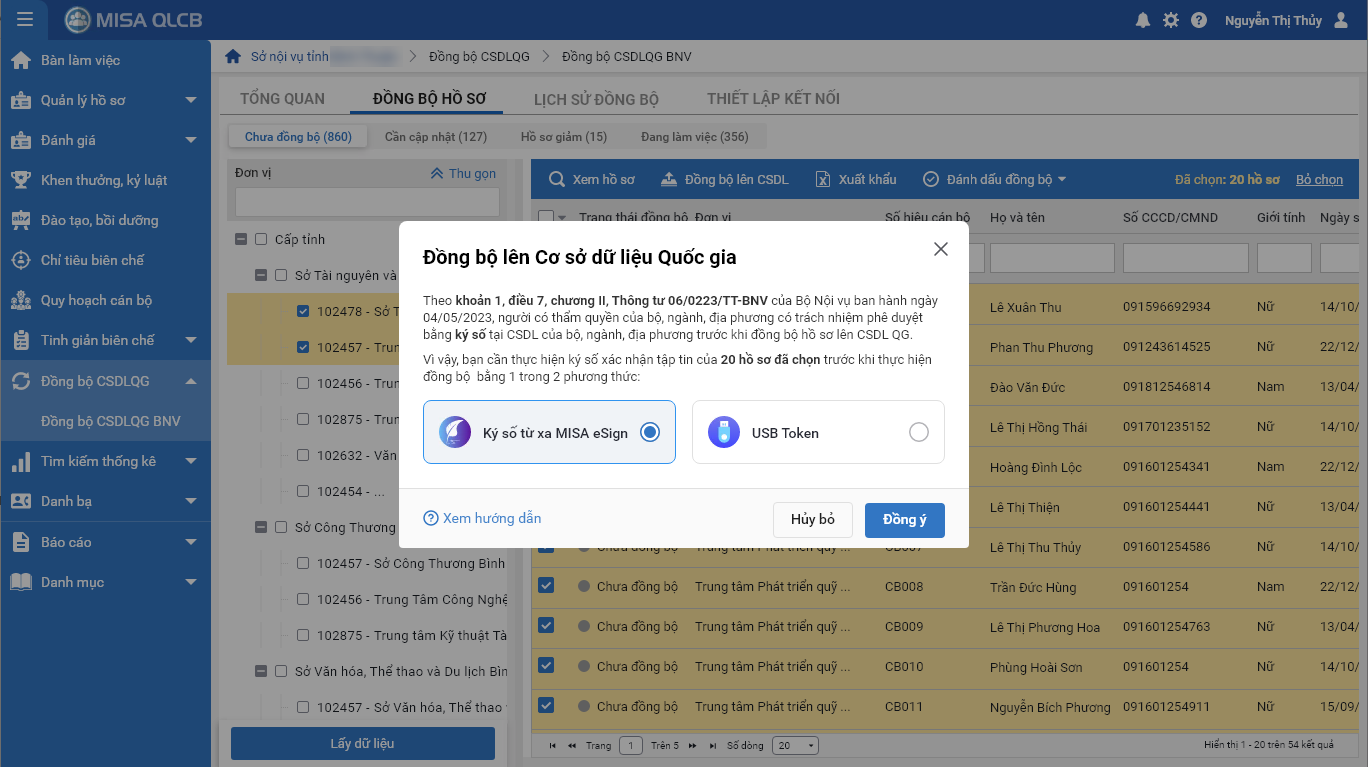1368x767 pixels.
Task: Open notifications bell icon
Action: (1142, 20)
